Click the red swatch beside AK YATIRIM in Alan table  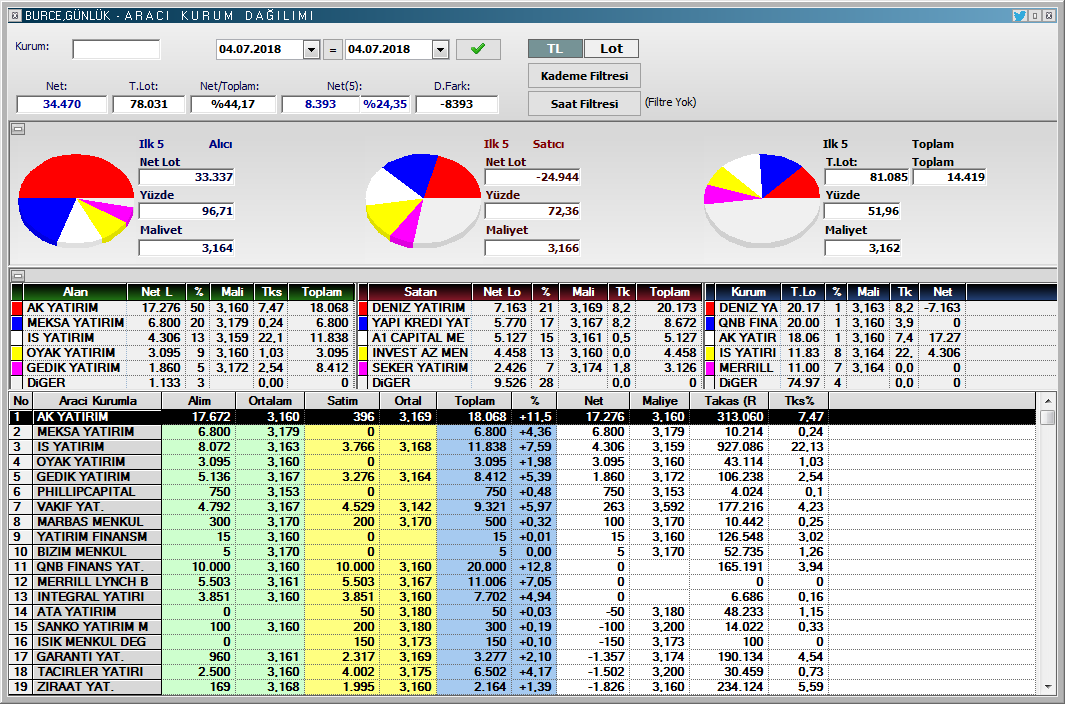coord(18,308)
